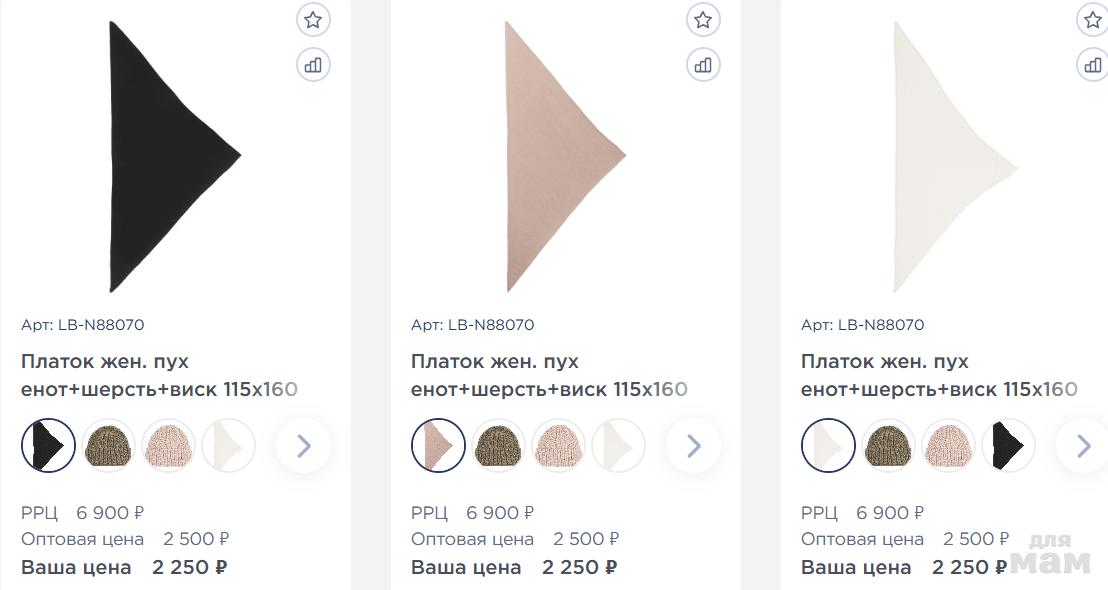The width and height of the screenshot is (1108, 590).
Task: Open beige scarf product image
Action: click(x=565, y=156)
